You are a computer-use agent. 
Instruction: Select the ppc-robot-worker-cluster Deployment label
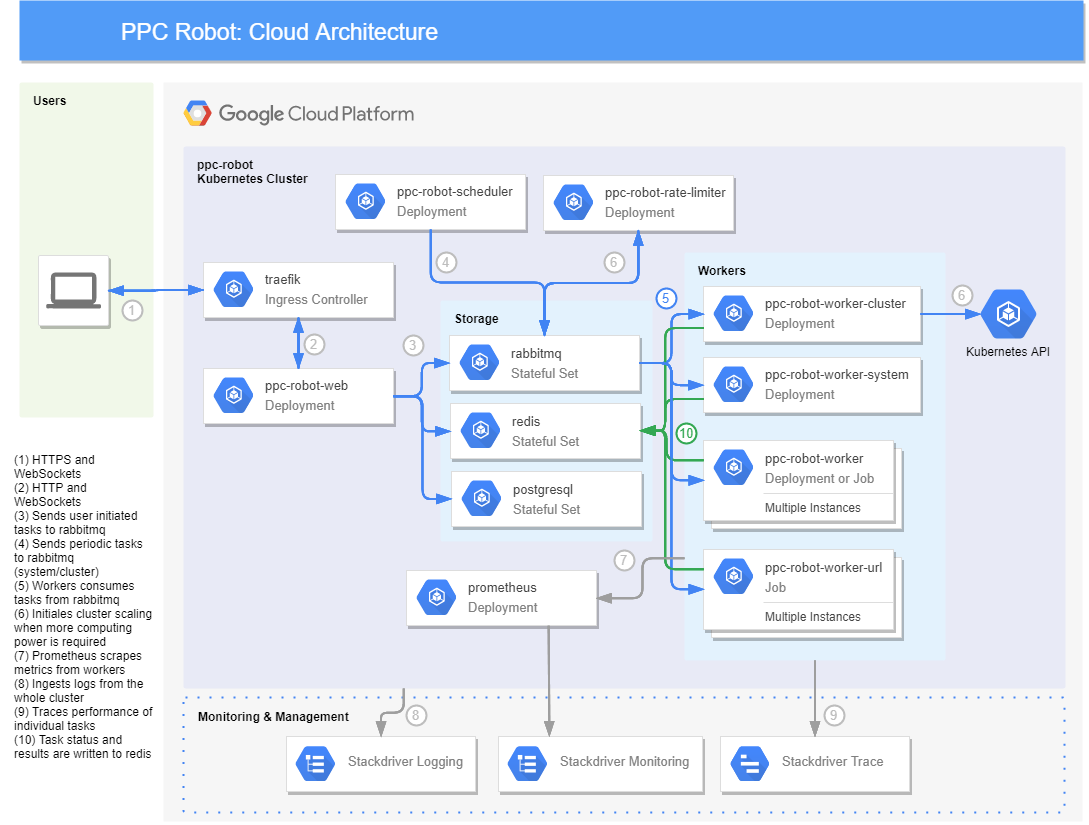click(836, 313)
